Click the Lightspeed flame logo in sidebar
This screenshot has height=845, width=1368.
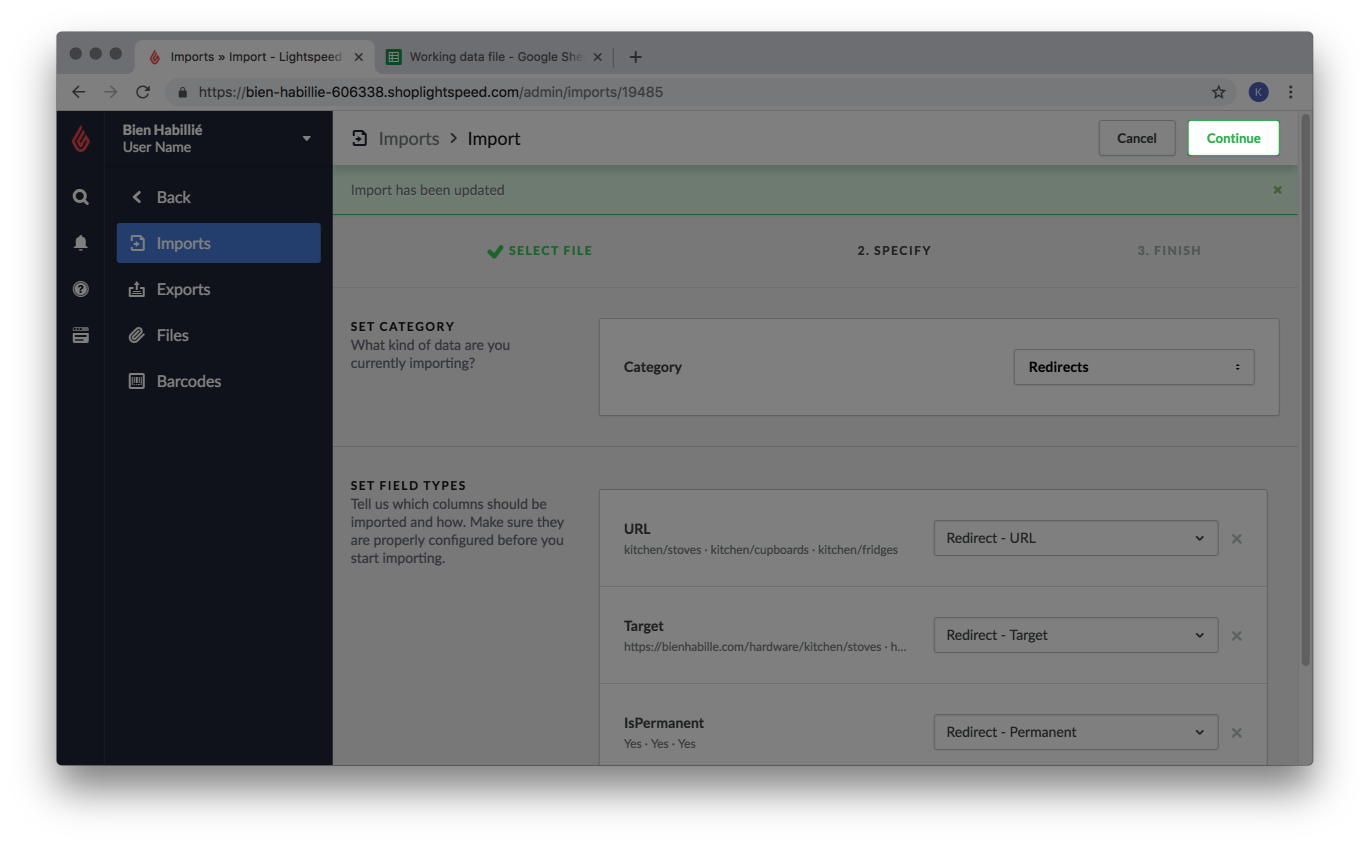(x=81, y=139)
